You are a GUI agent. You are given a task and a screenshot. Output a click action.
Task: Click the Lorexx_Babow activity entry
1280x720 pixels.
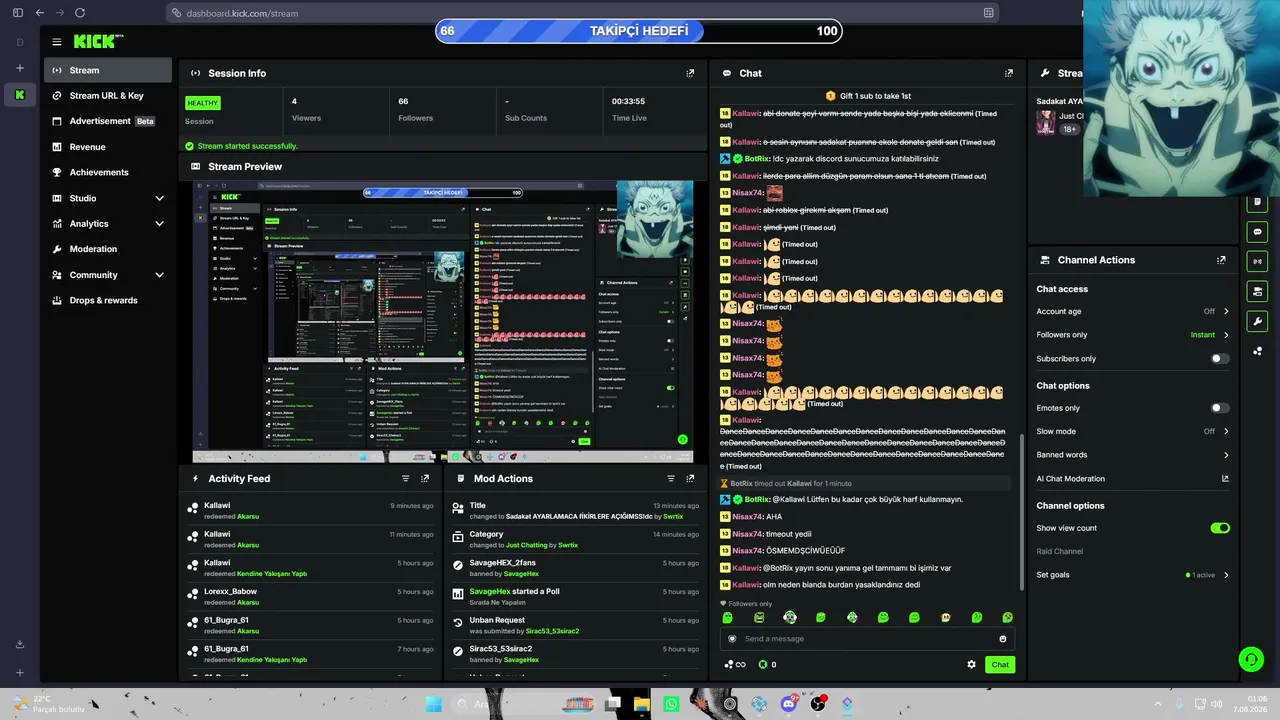pyautogui.click(x=311, y=597)
